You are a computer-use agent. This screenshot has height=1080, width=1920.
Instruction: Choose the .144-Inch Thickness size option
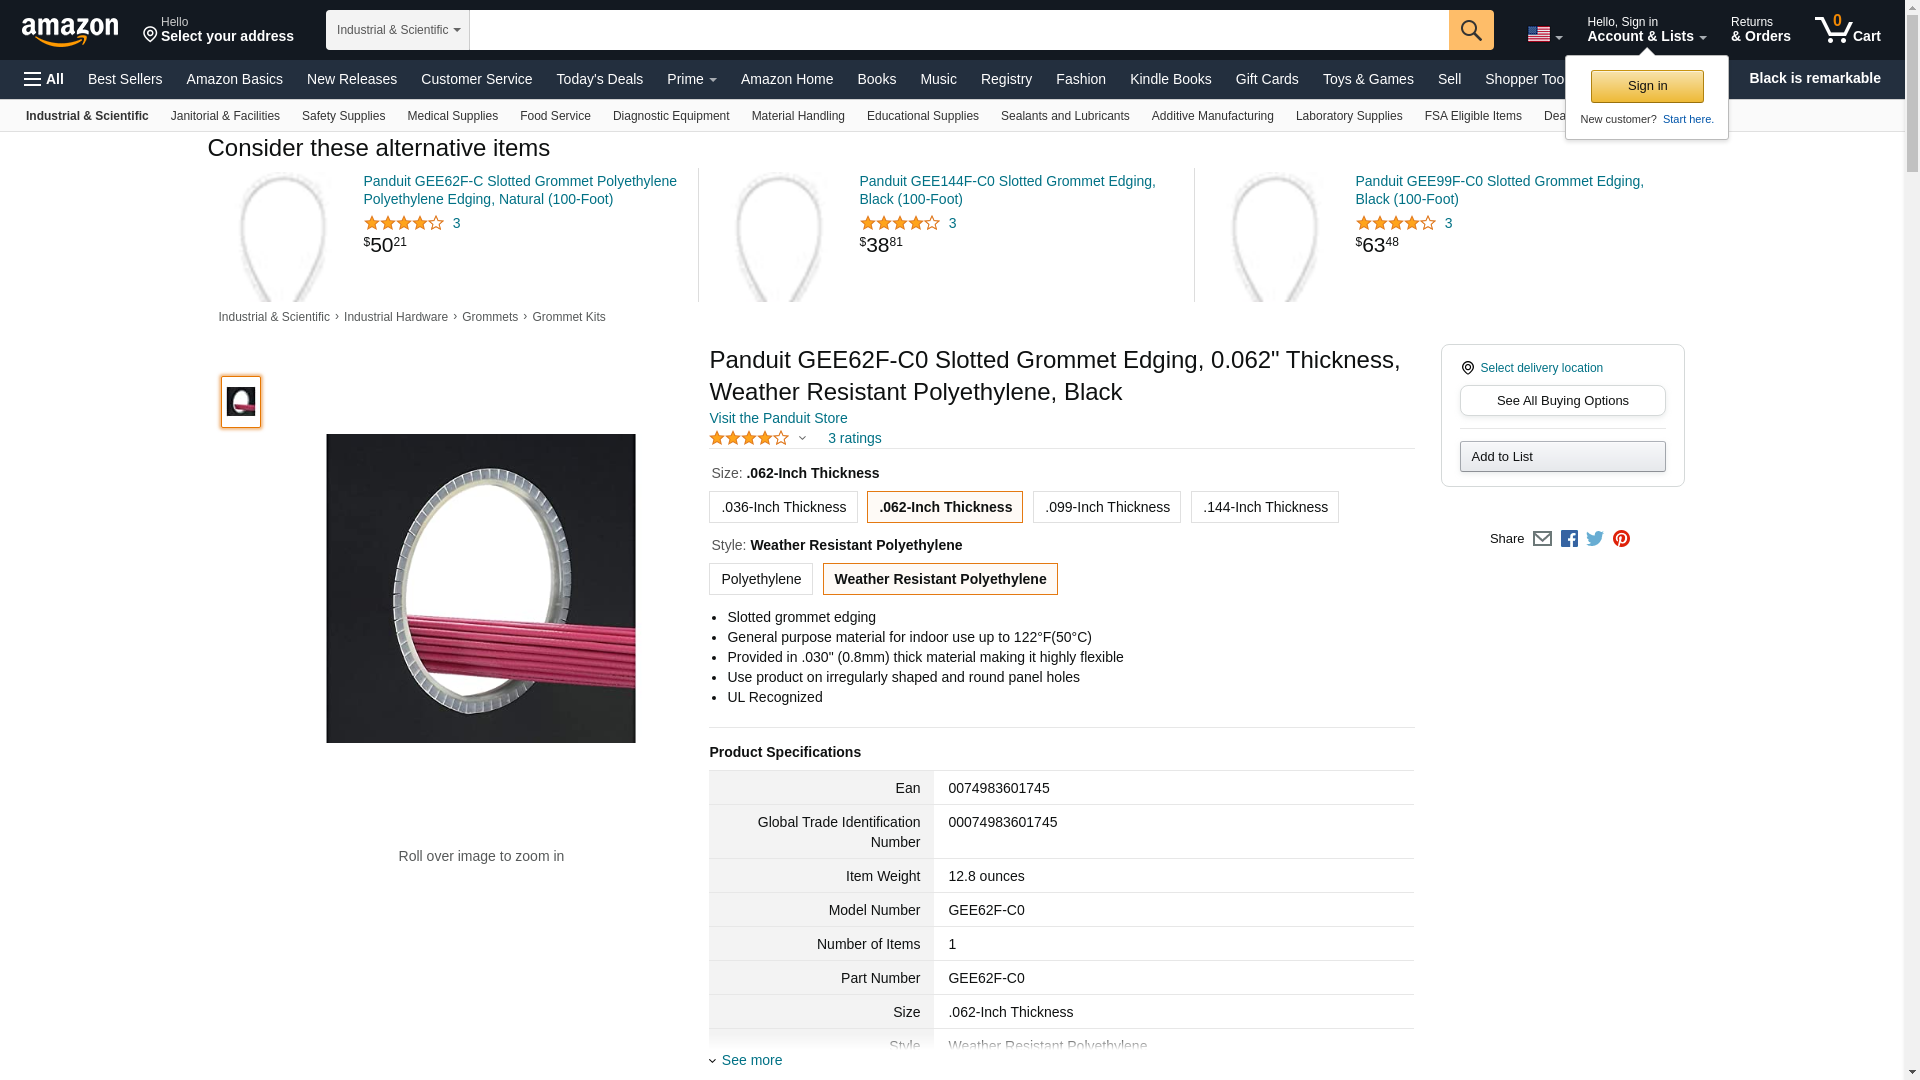[1264, 507]
